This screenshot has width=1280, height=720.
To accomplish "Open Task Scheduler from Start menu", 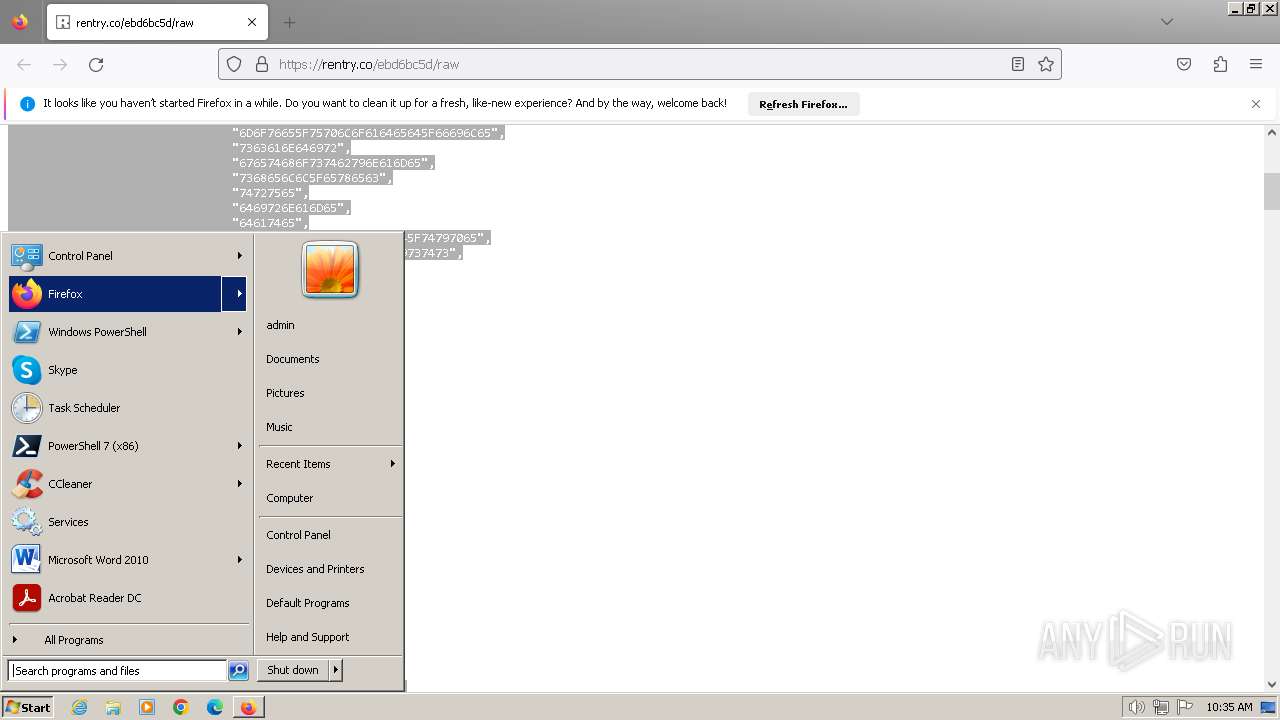I will coord(127,408).
